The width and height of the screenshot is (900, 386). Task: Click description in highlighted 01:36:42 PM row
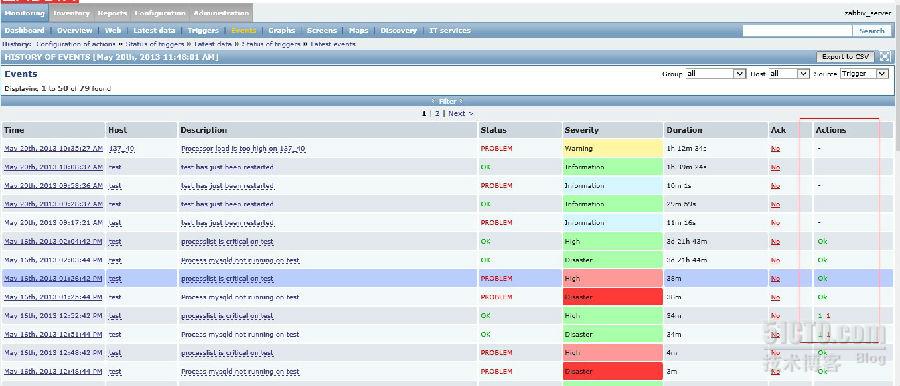pos(227,279)
